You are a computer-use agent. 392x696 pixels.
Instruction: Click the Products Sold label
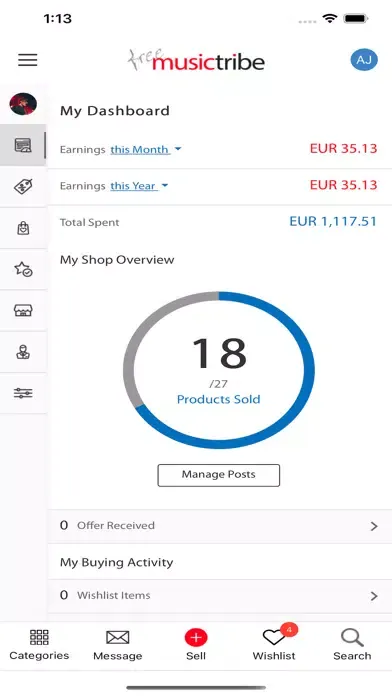(x=218, y=399)
